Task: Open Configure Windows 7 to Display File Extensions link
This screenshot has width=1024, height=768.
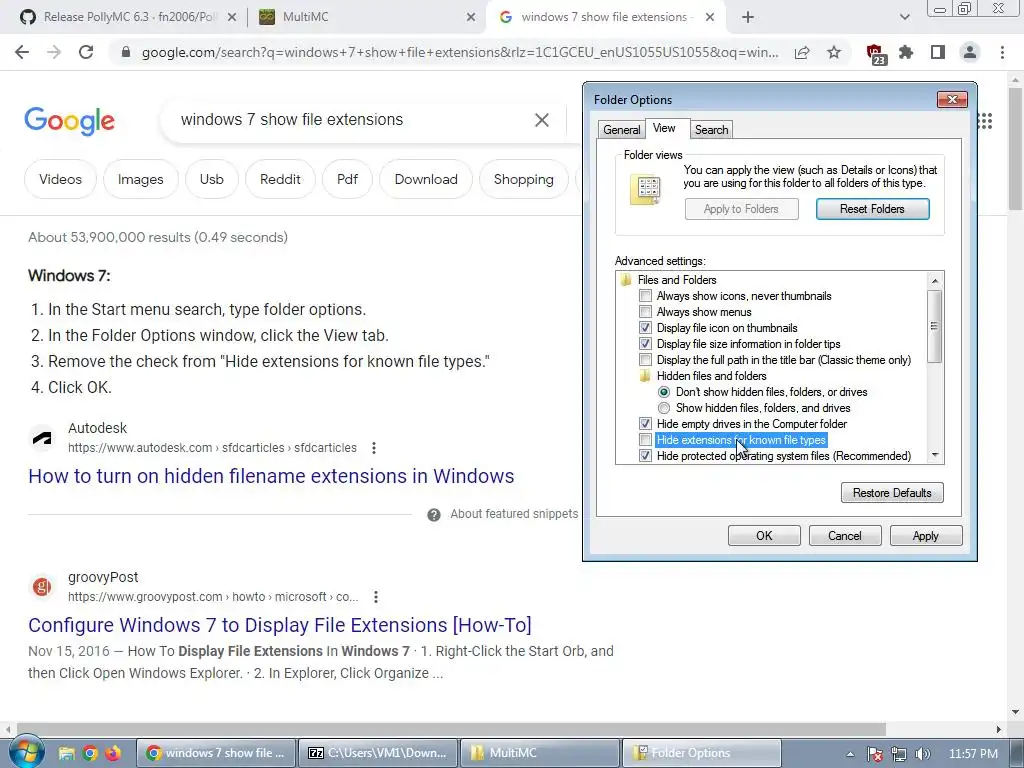Action: (x=280, y=625)
